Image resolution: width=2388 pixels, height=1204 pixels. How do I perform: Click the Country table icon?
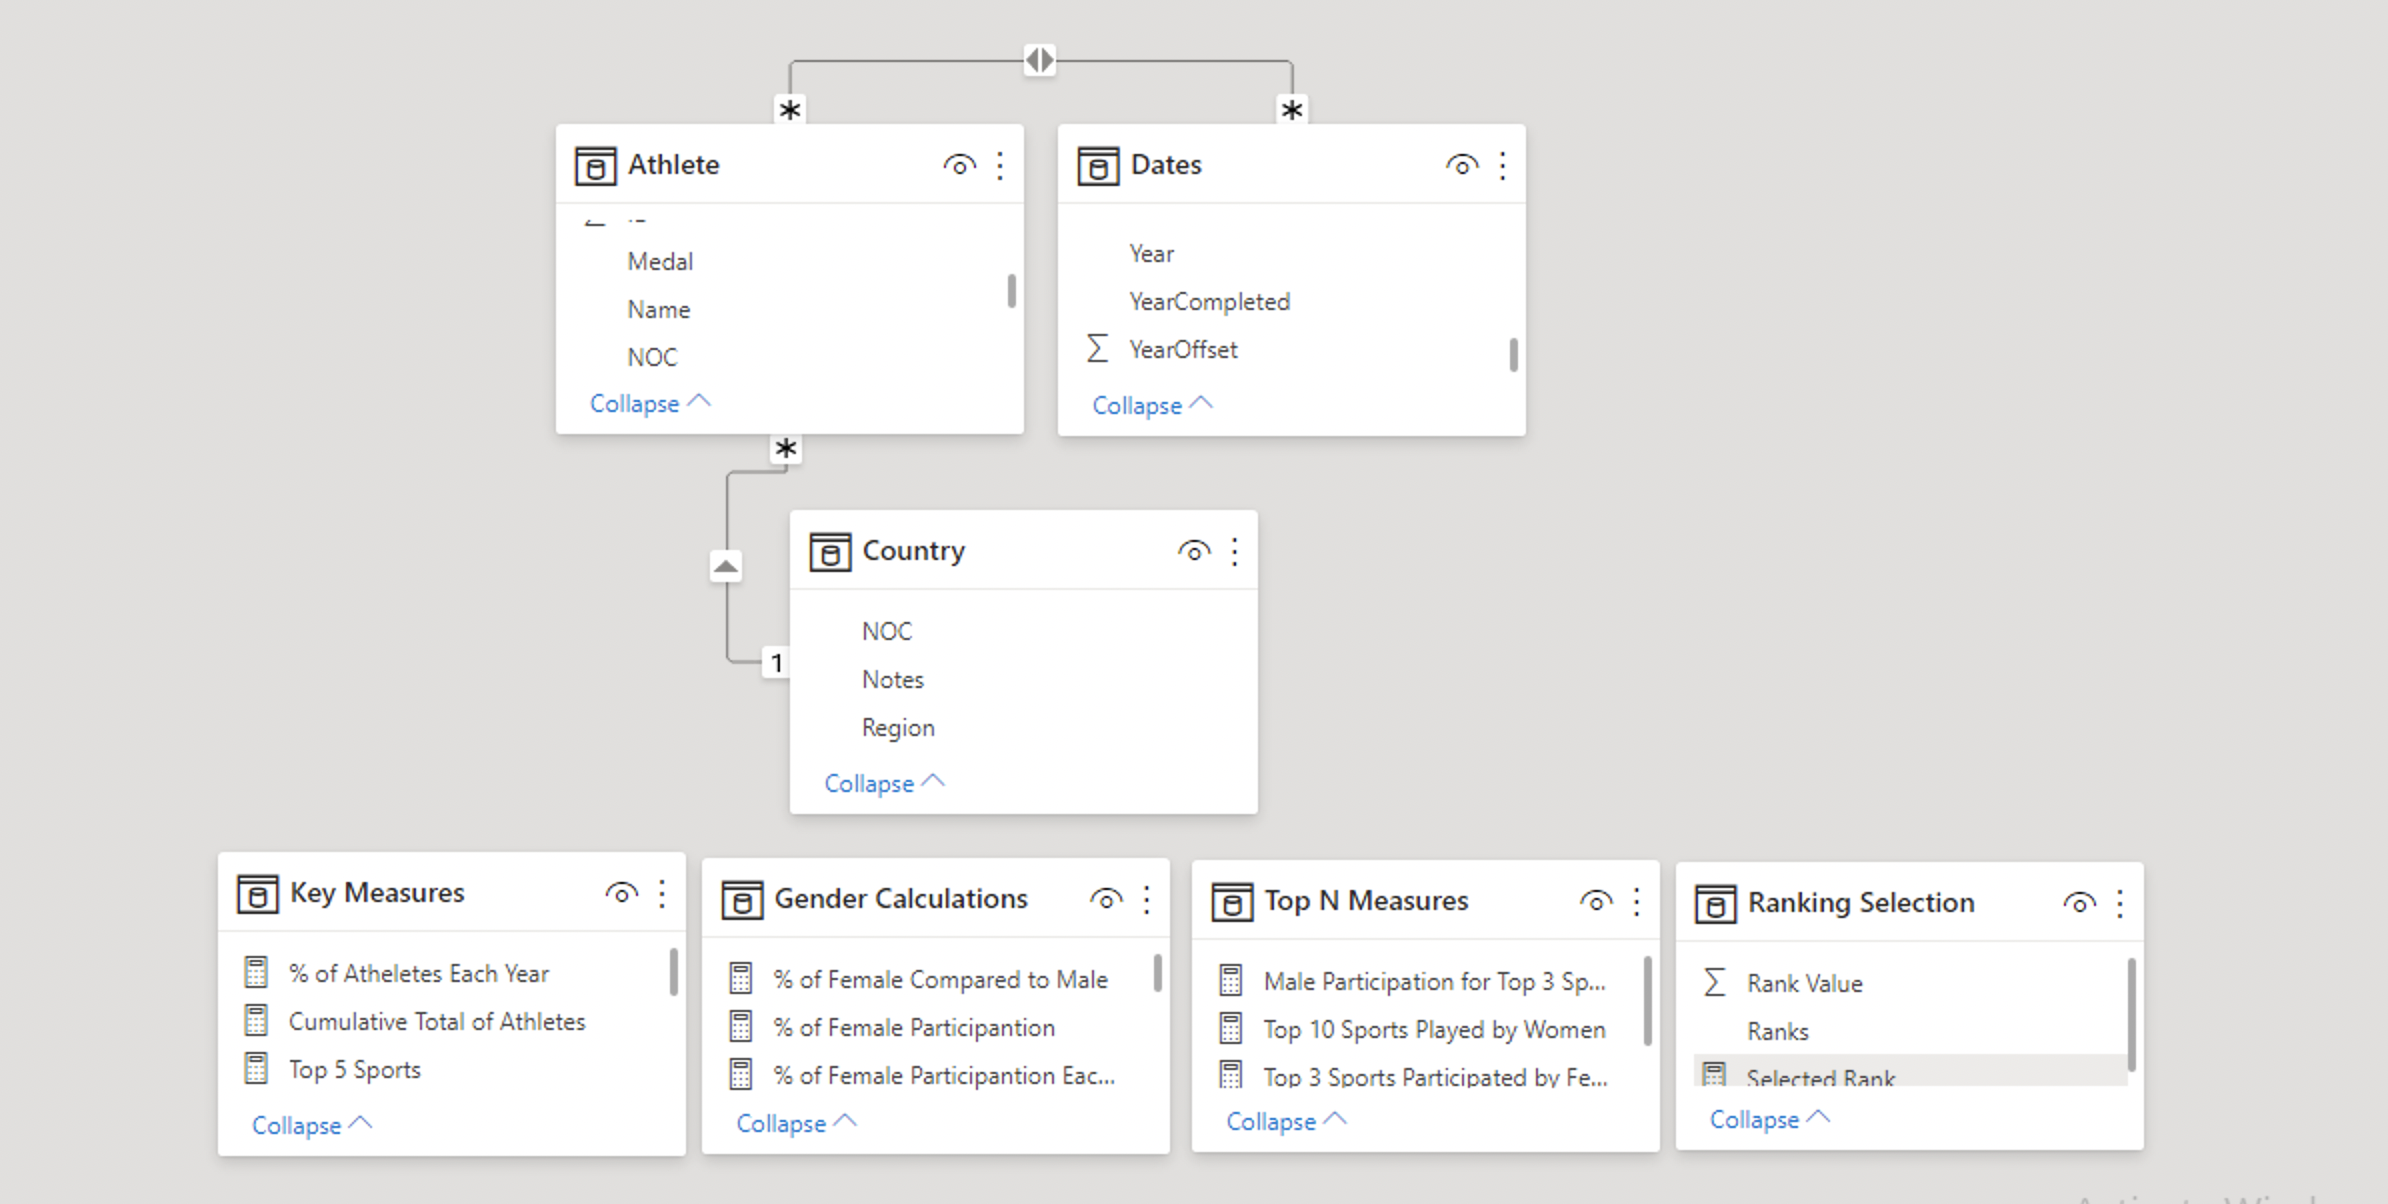pos(830,552)
